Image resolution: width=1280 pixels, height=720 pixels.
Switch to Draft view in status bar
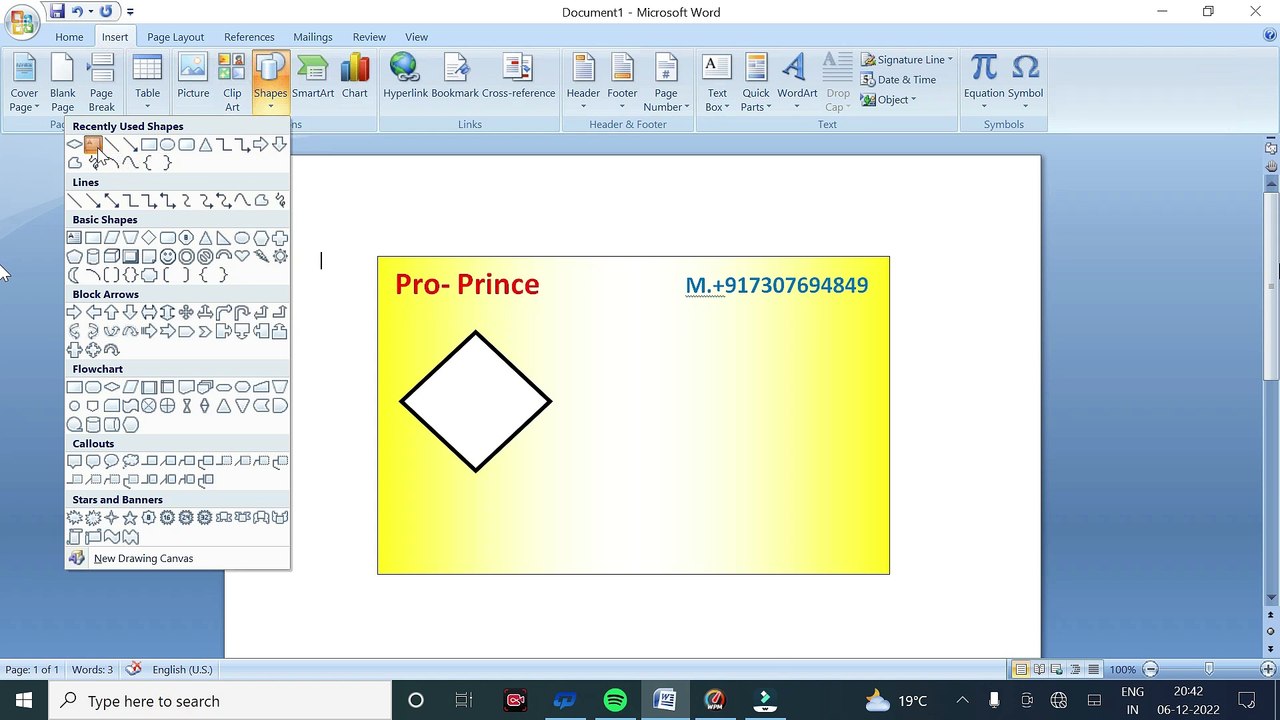tap(1093, 669)
